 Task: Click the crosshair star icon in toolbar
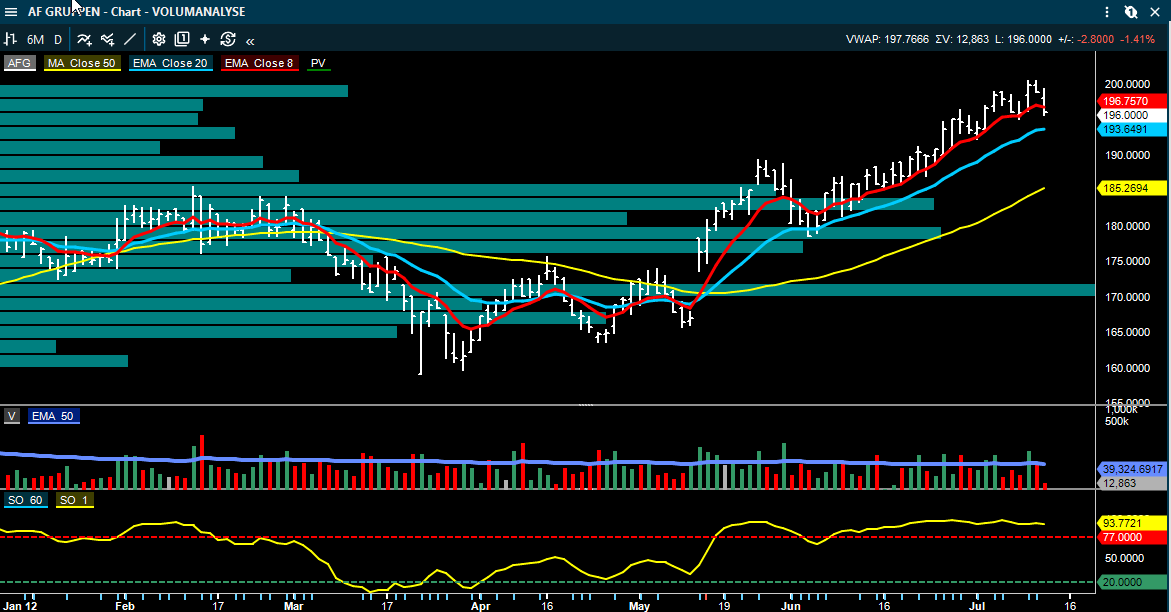[205, 39]
